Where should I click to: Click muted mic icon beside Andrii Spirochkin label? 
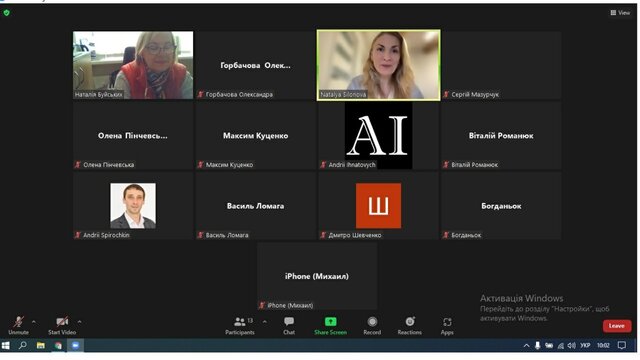[78, 235]
